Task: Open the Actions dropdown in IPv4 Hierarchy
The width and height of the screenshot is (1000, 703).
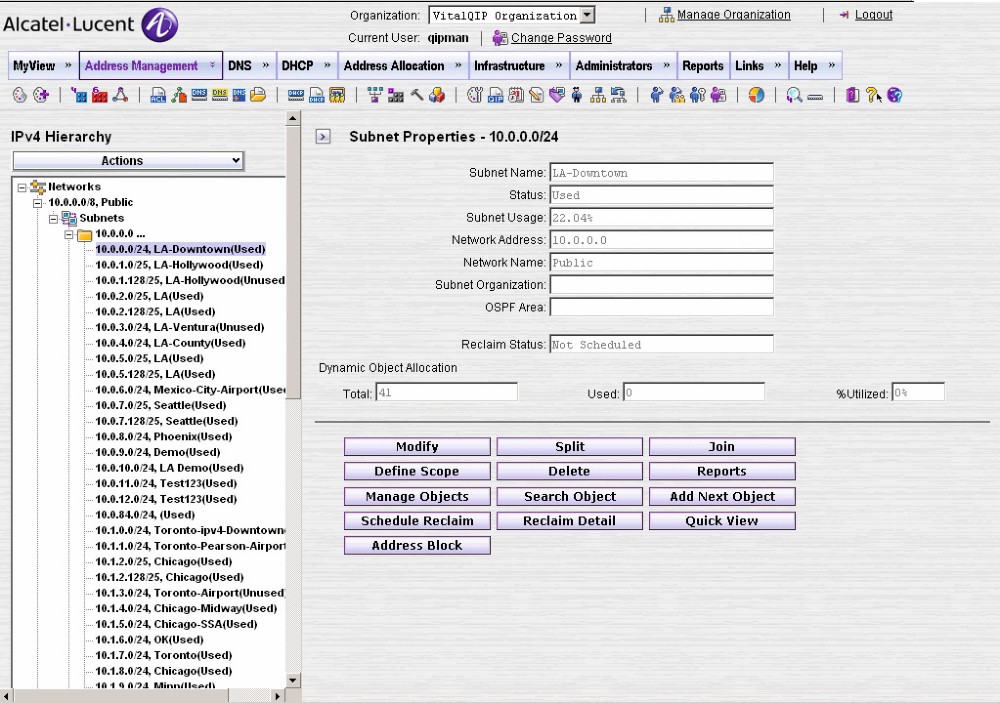Action: [x=128, y=161]
